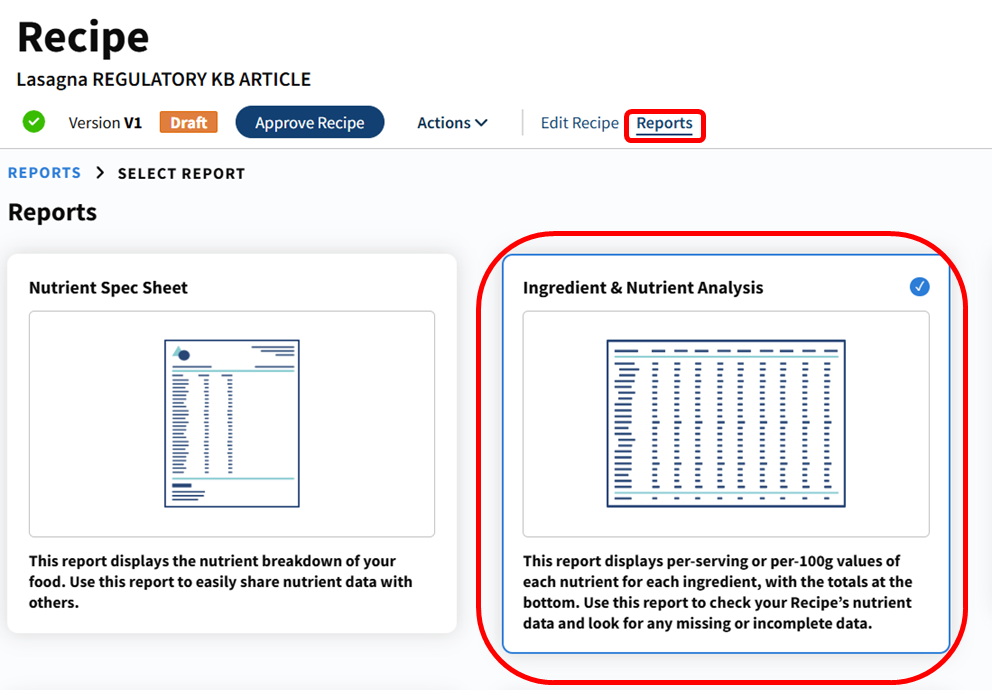Image resolution: width=993 pixels, height=691 pixels.
Task: Select the Nutrient Spec Sheet title
Action: pyautogui.click(x=108, y=287)
